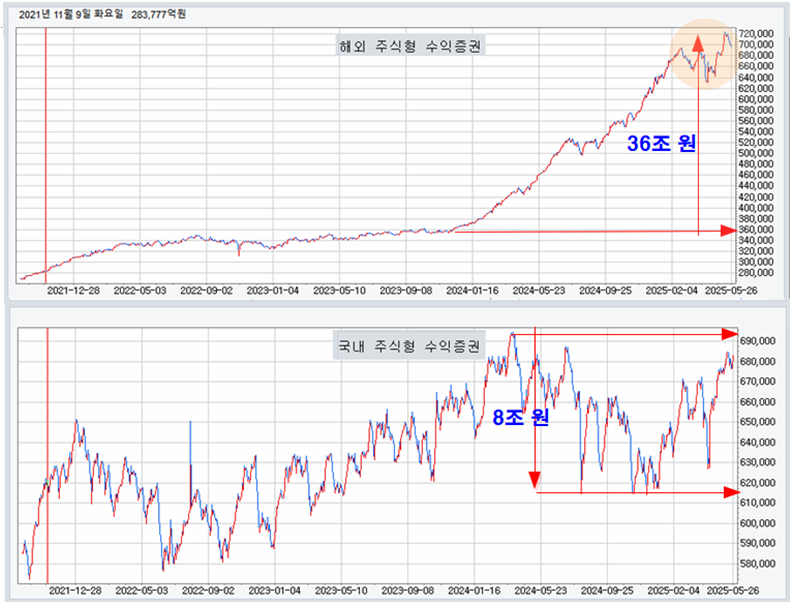
Task: Click 520,000 on the overseas chart axis
Action: coord(756,143)
